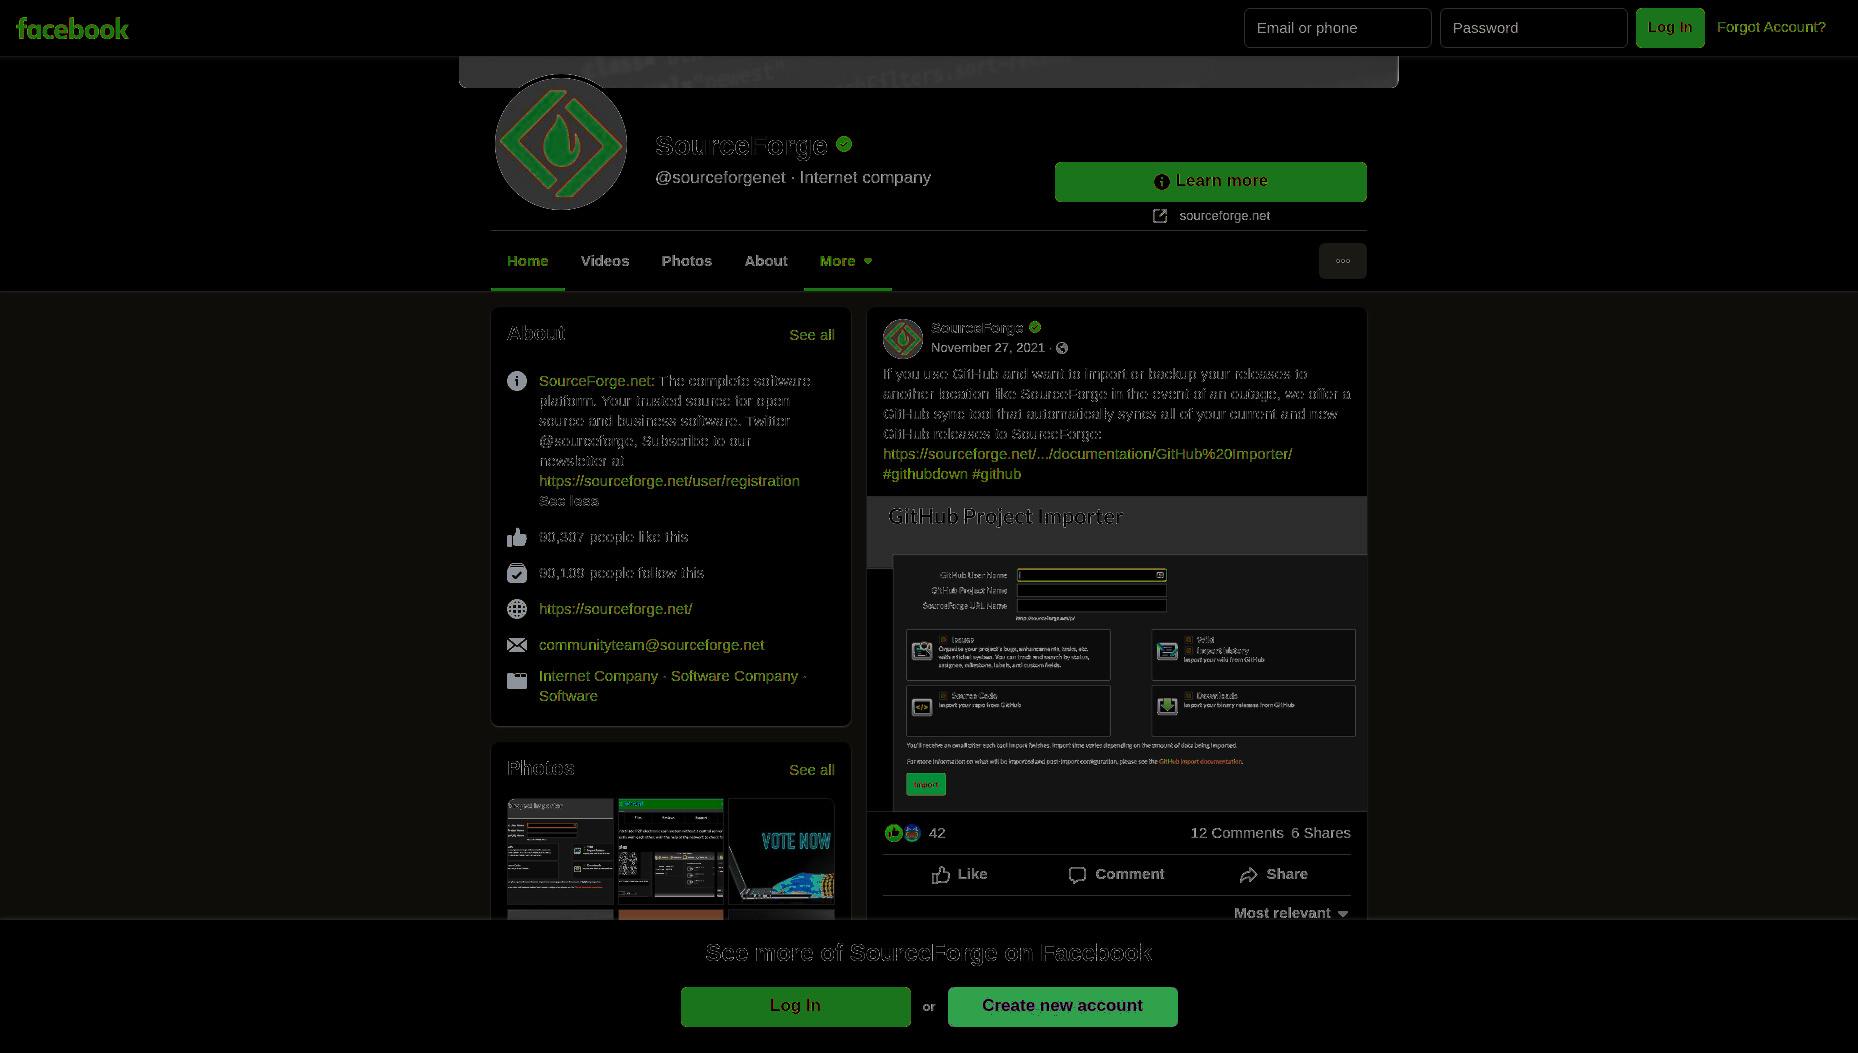Image resolution: width=1858 pixels, height=1053 pixels.
Task: Click the info icon in About section
Action: click(517, 381)
